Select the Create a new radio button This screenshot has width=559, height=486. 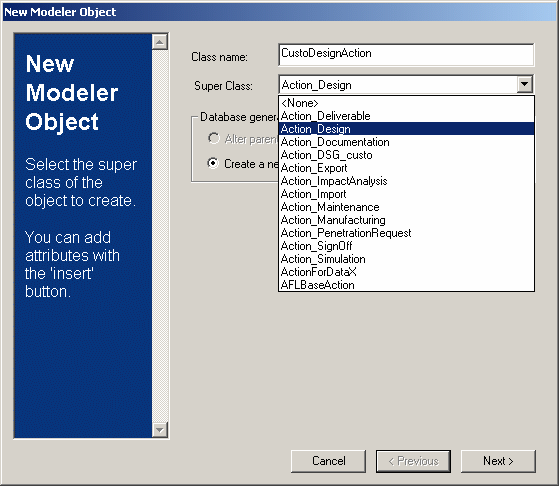213,163
